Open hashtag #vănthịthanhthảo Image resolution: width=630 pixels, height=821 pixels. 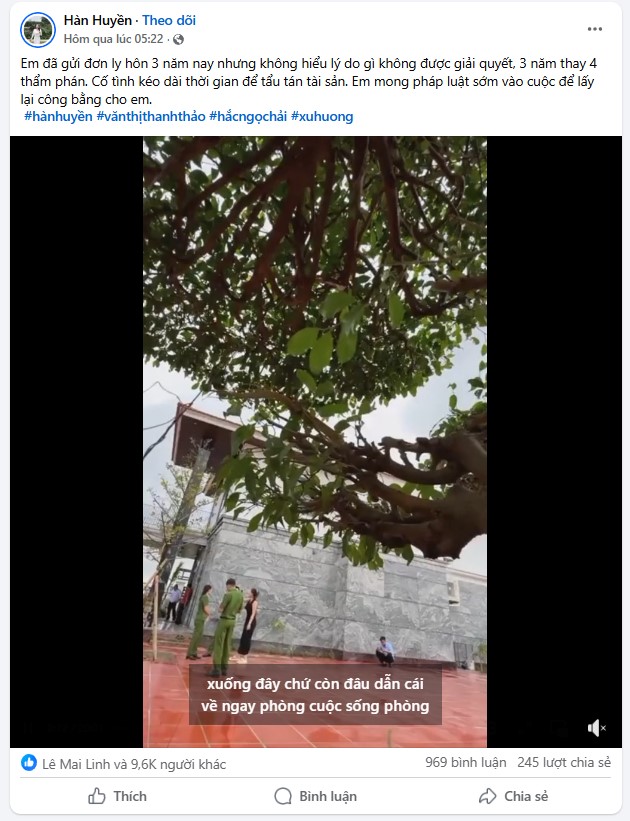pos(151,116)
